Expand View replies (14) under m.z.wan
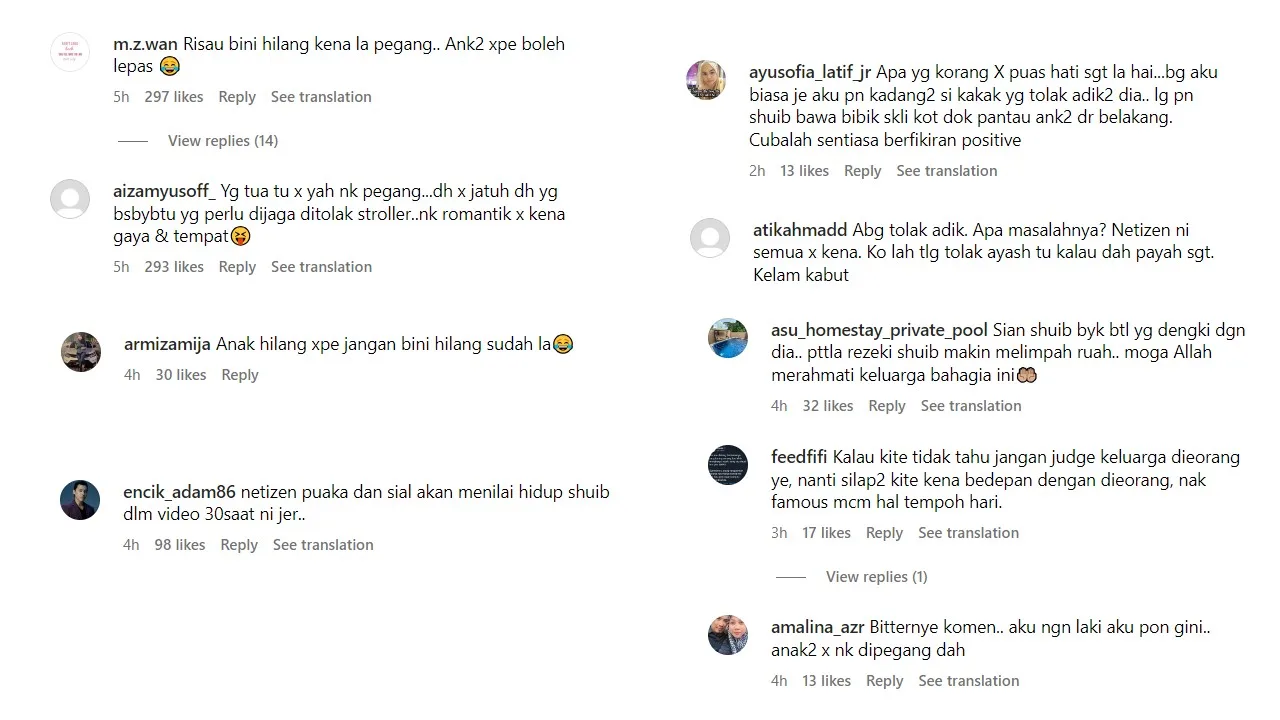 [x=223, y=141]
